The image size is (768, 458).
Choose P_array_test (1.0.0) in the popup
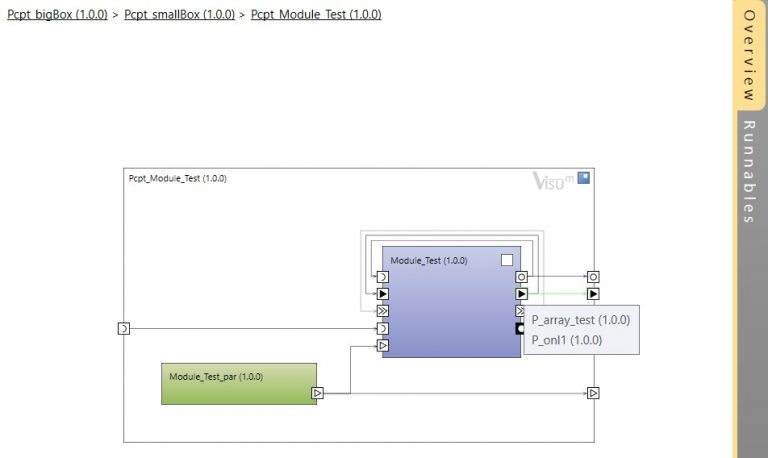581,320
